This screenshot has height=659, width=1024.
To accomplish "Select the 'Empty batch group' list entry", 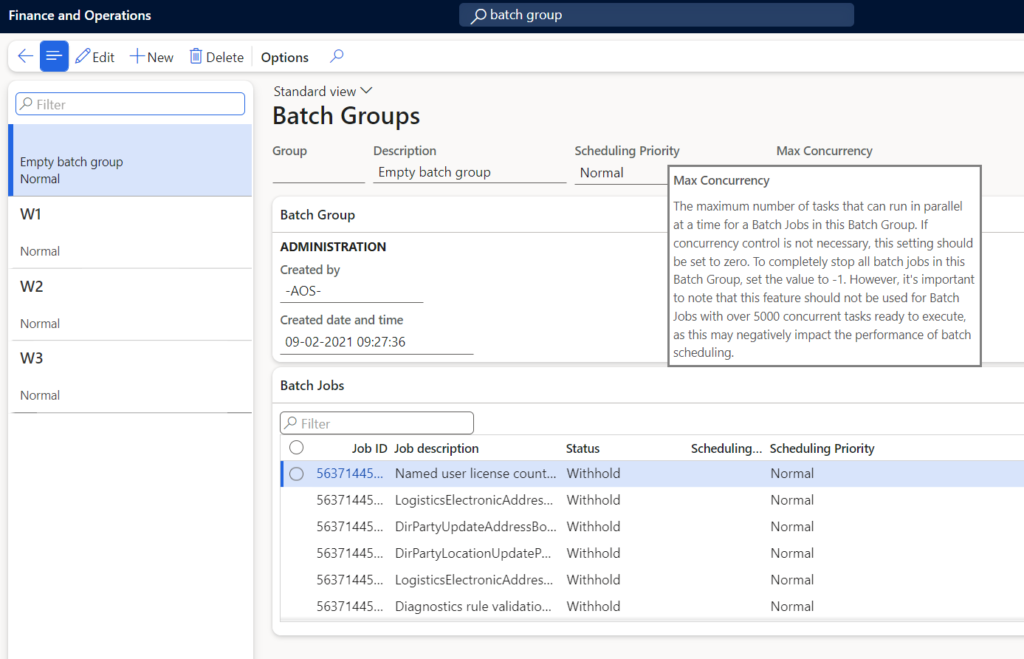I will click(131, 161).
